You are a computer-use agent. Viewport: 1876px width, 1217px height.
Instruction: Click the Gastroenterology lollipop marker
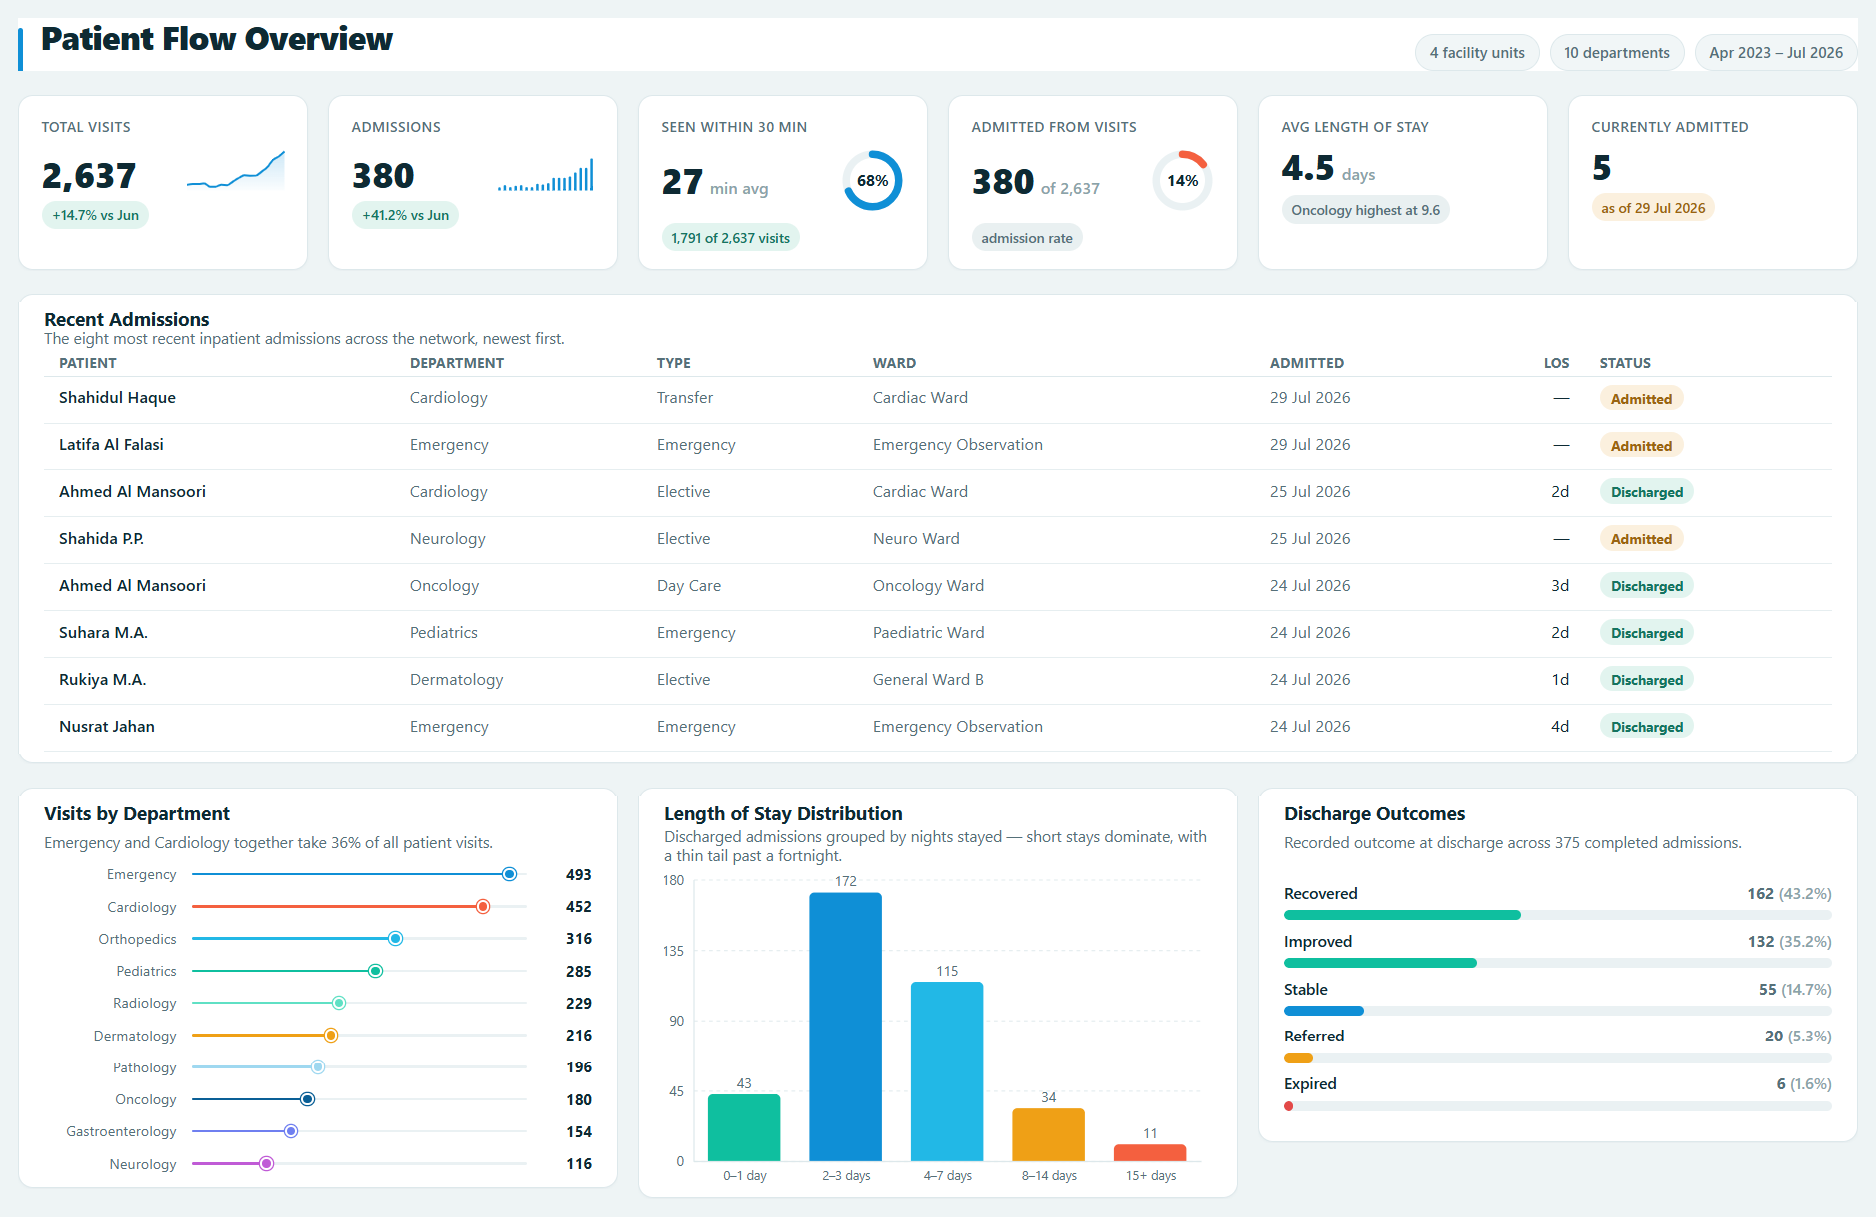(291, 1131)
